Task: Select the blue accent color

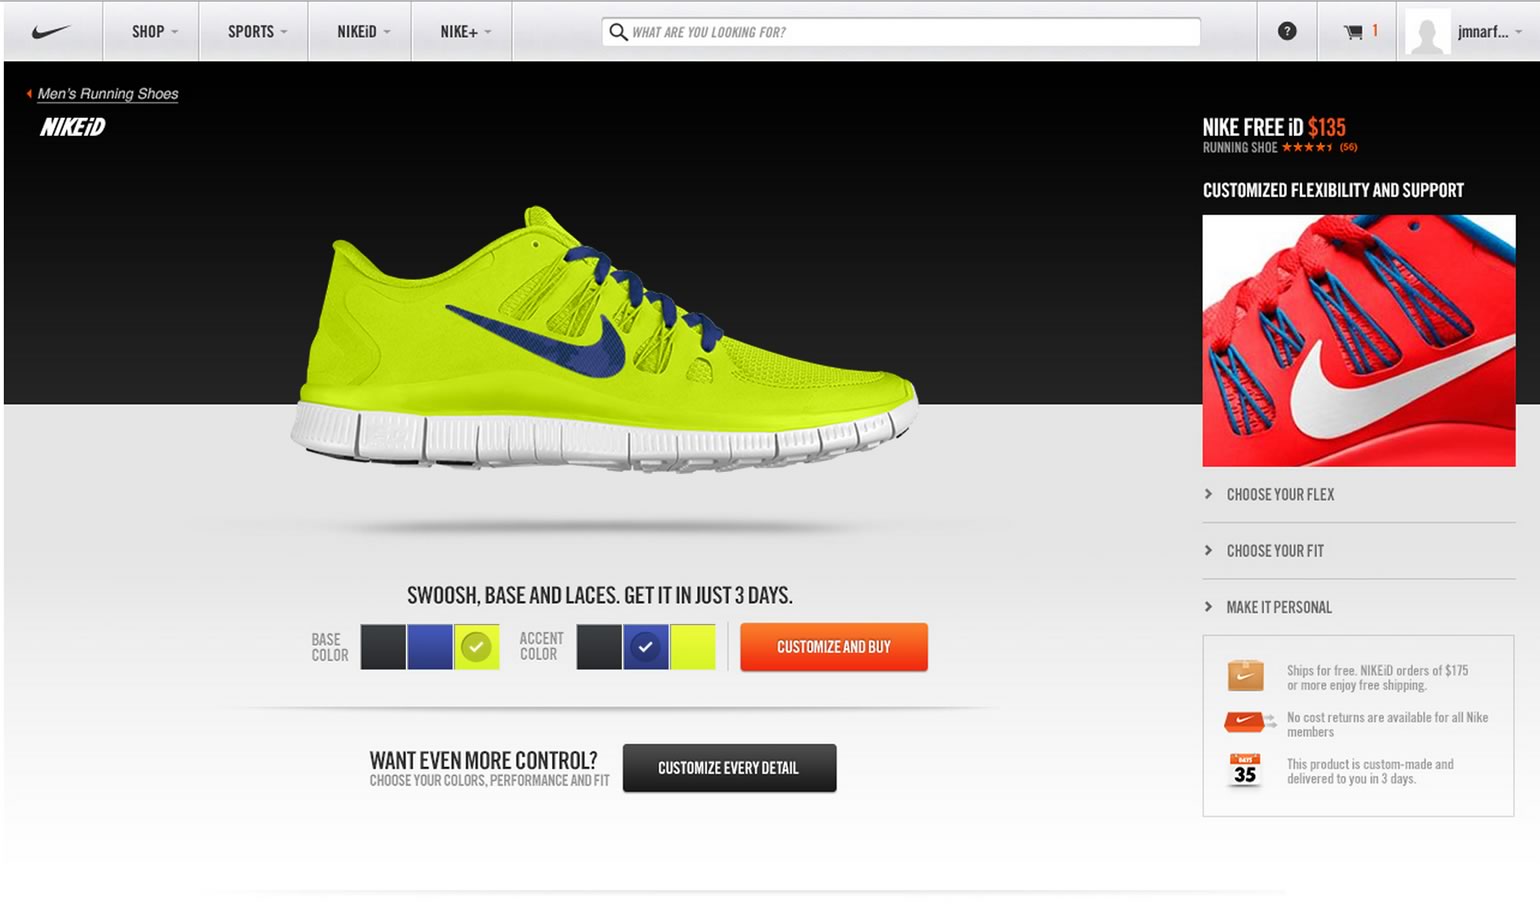Action: (x=646, y=647)
